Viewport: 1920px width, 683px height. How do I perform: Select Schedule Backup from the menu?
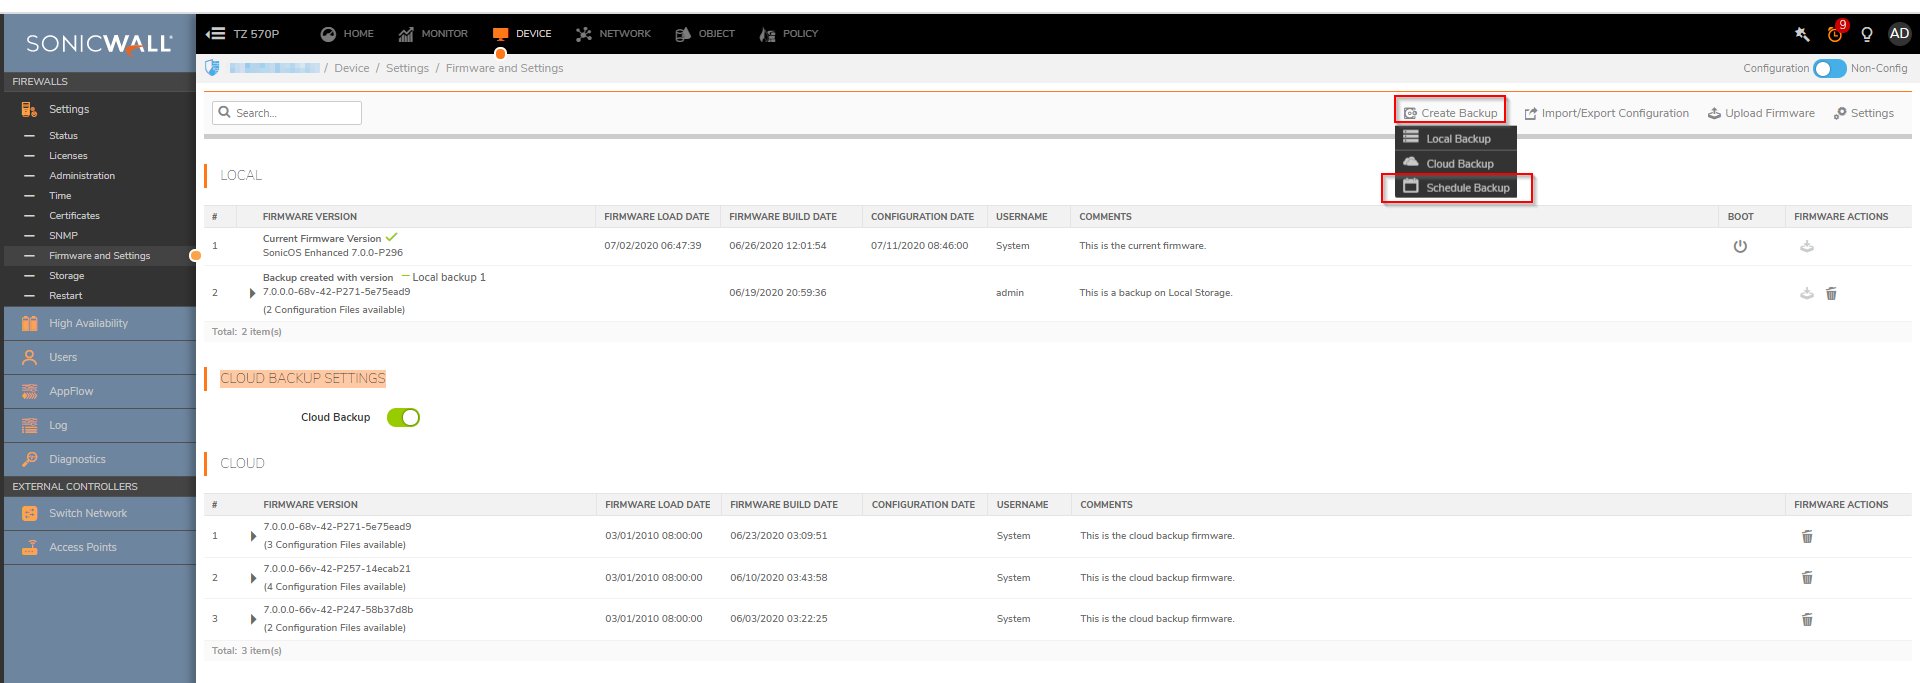click(1466, 188)
